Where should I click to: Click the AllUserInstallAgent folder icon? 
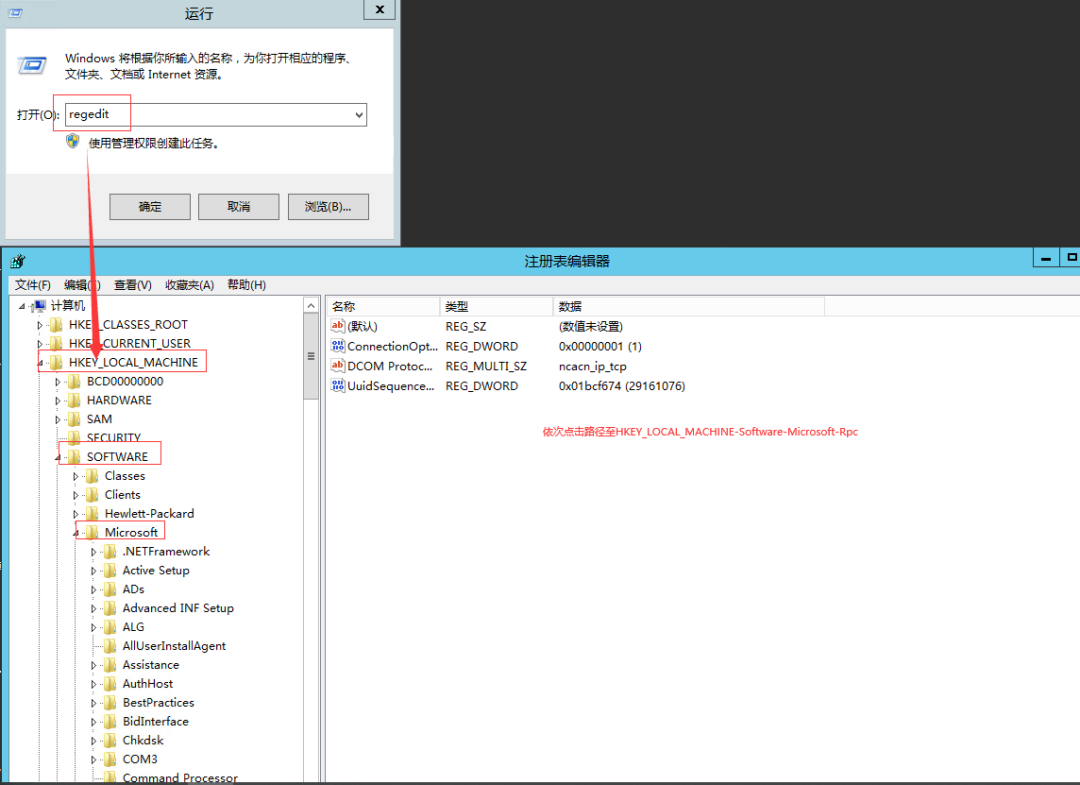110,646
